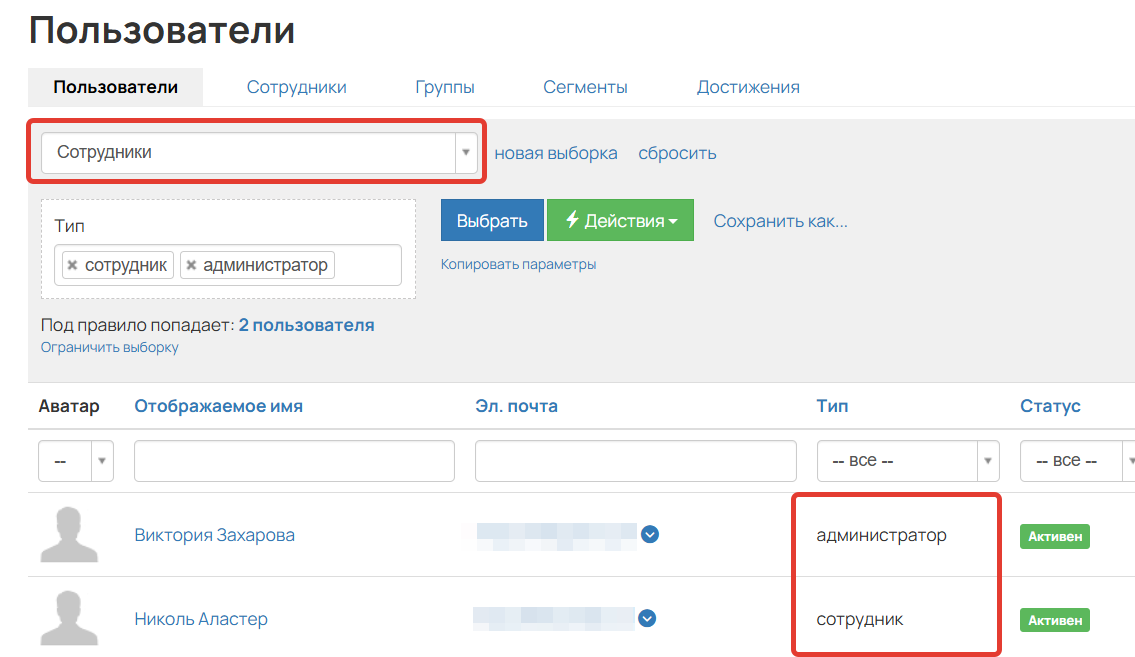
Task: Click the Отображаемое имя filter input field
Action: click(x=294, y=460)
